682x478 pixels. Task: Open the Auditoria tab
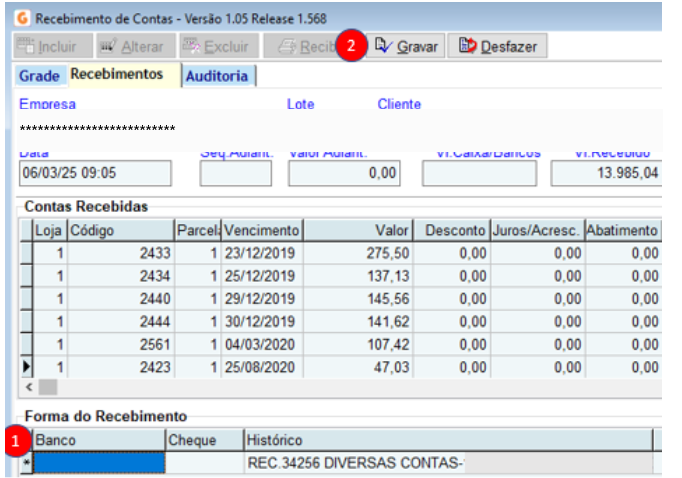pyautogui.click(x=217, y=76)
